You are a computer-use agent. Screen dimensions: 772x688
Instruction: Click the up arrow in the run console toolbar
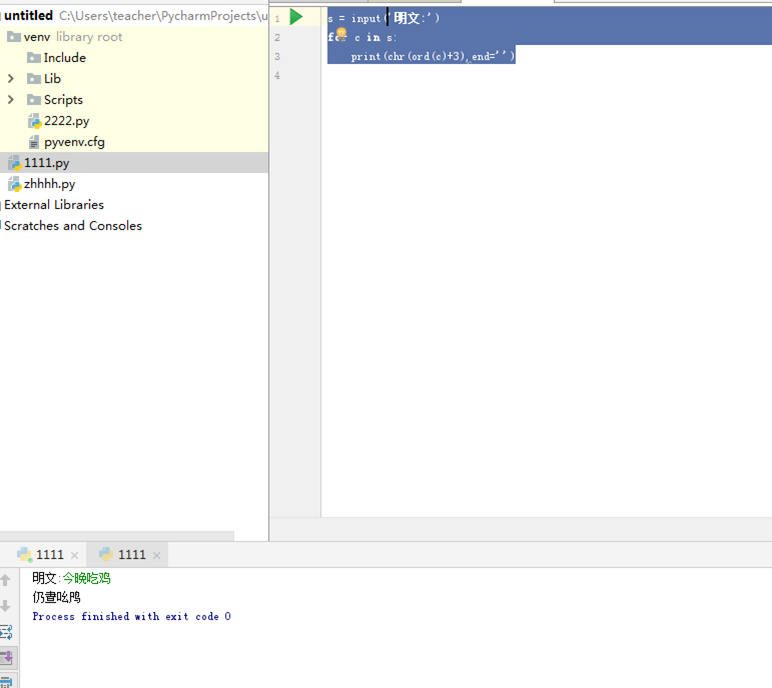6,580
